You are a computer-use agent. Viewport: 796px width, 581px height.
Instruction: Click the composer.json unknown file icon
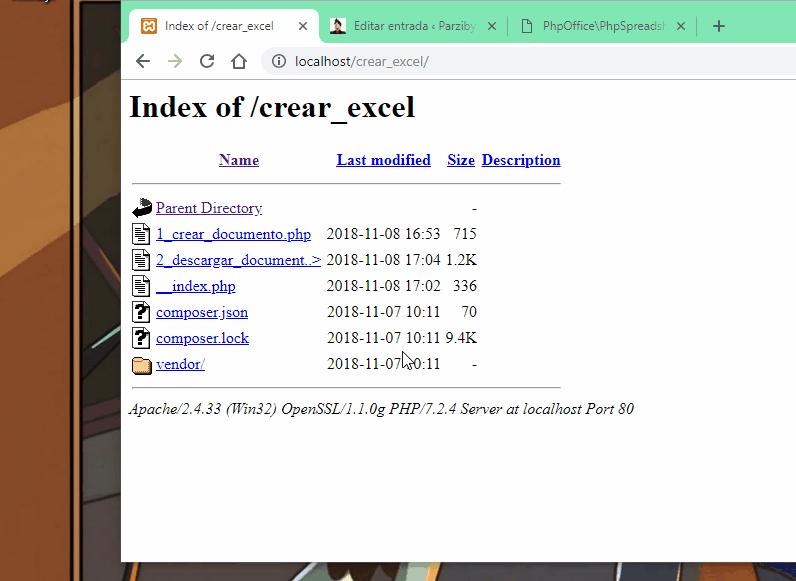click(x=141, y=312)
